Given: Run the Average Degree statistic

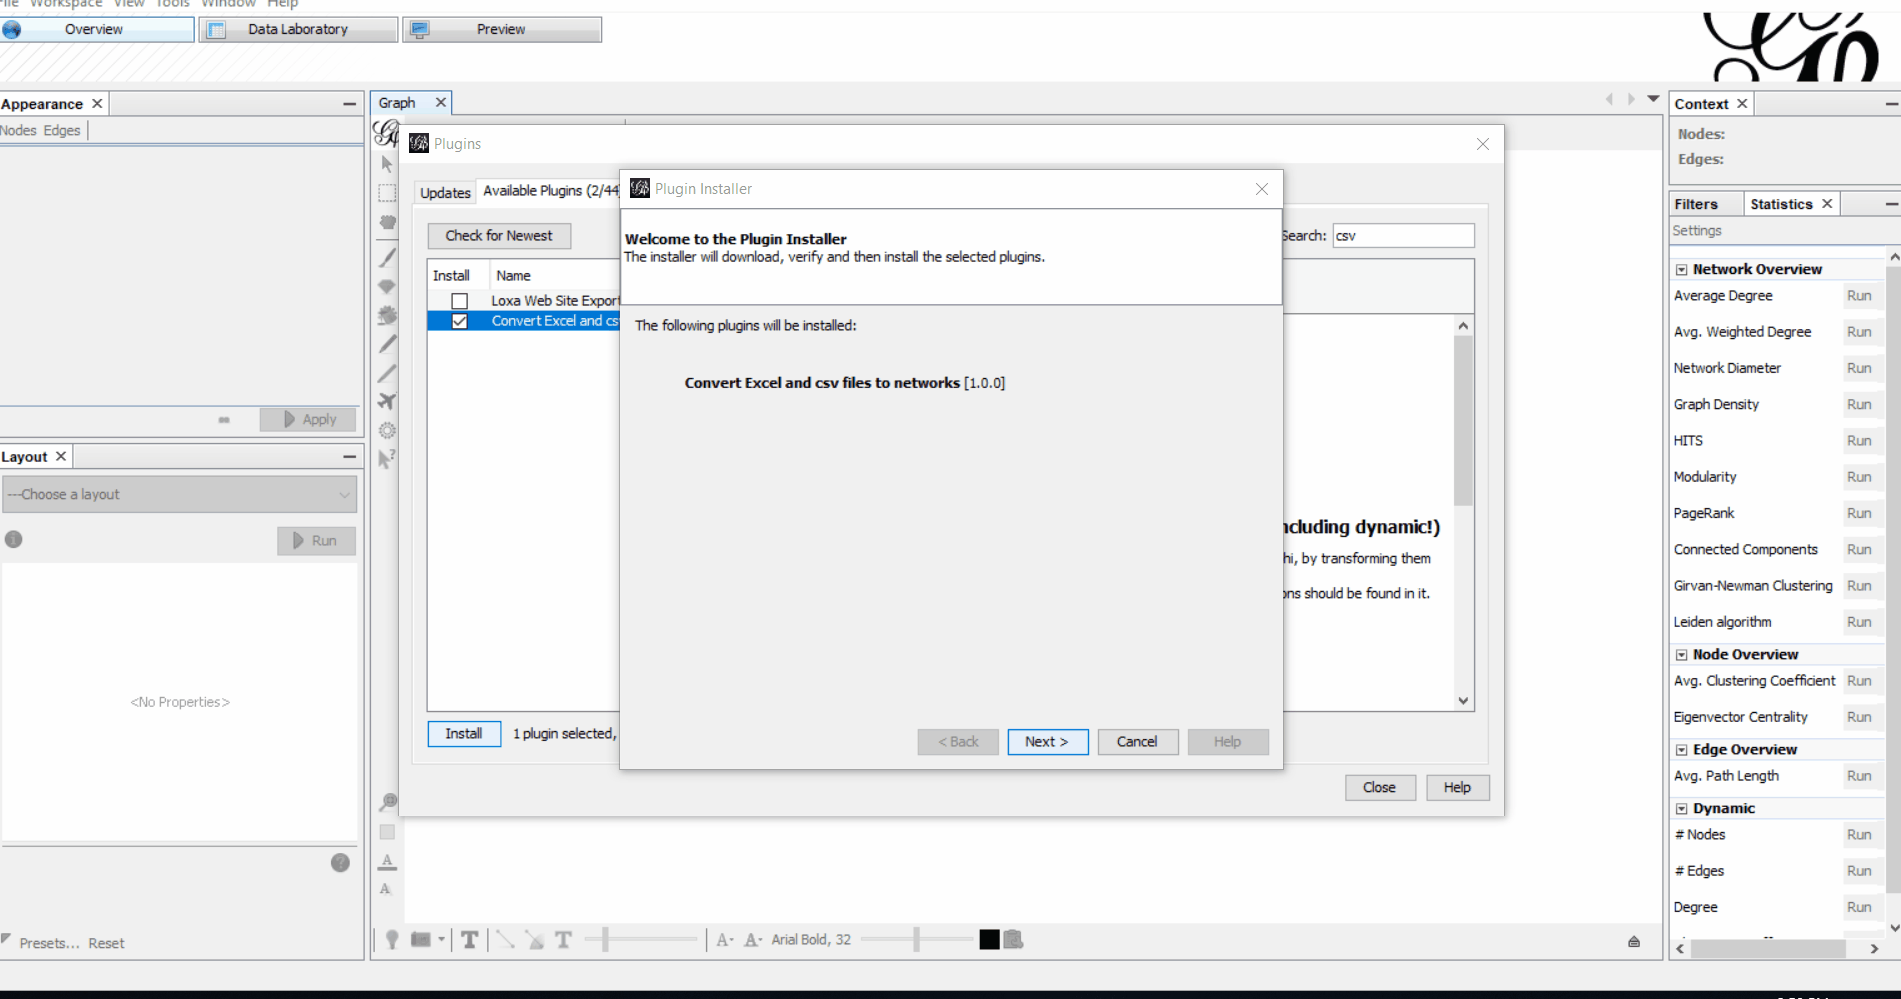Looking at the screenshot, I should 1859,296.
